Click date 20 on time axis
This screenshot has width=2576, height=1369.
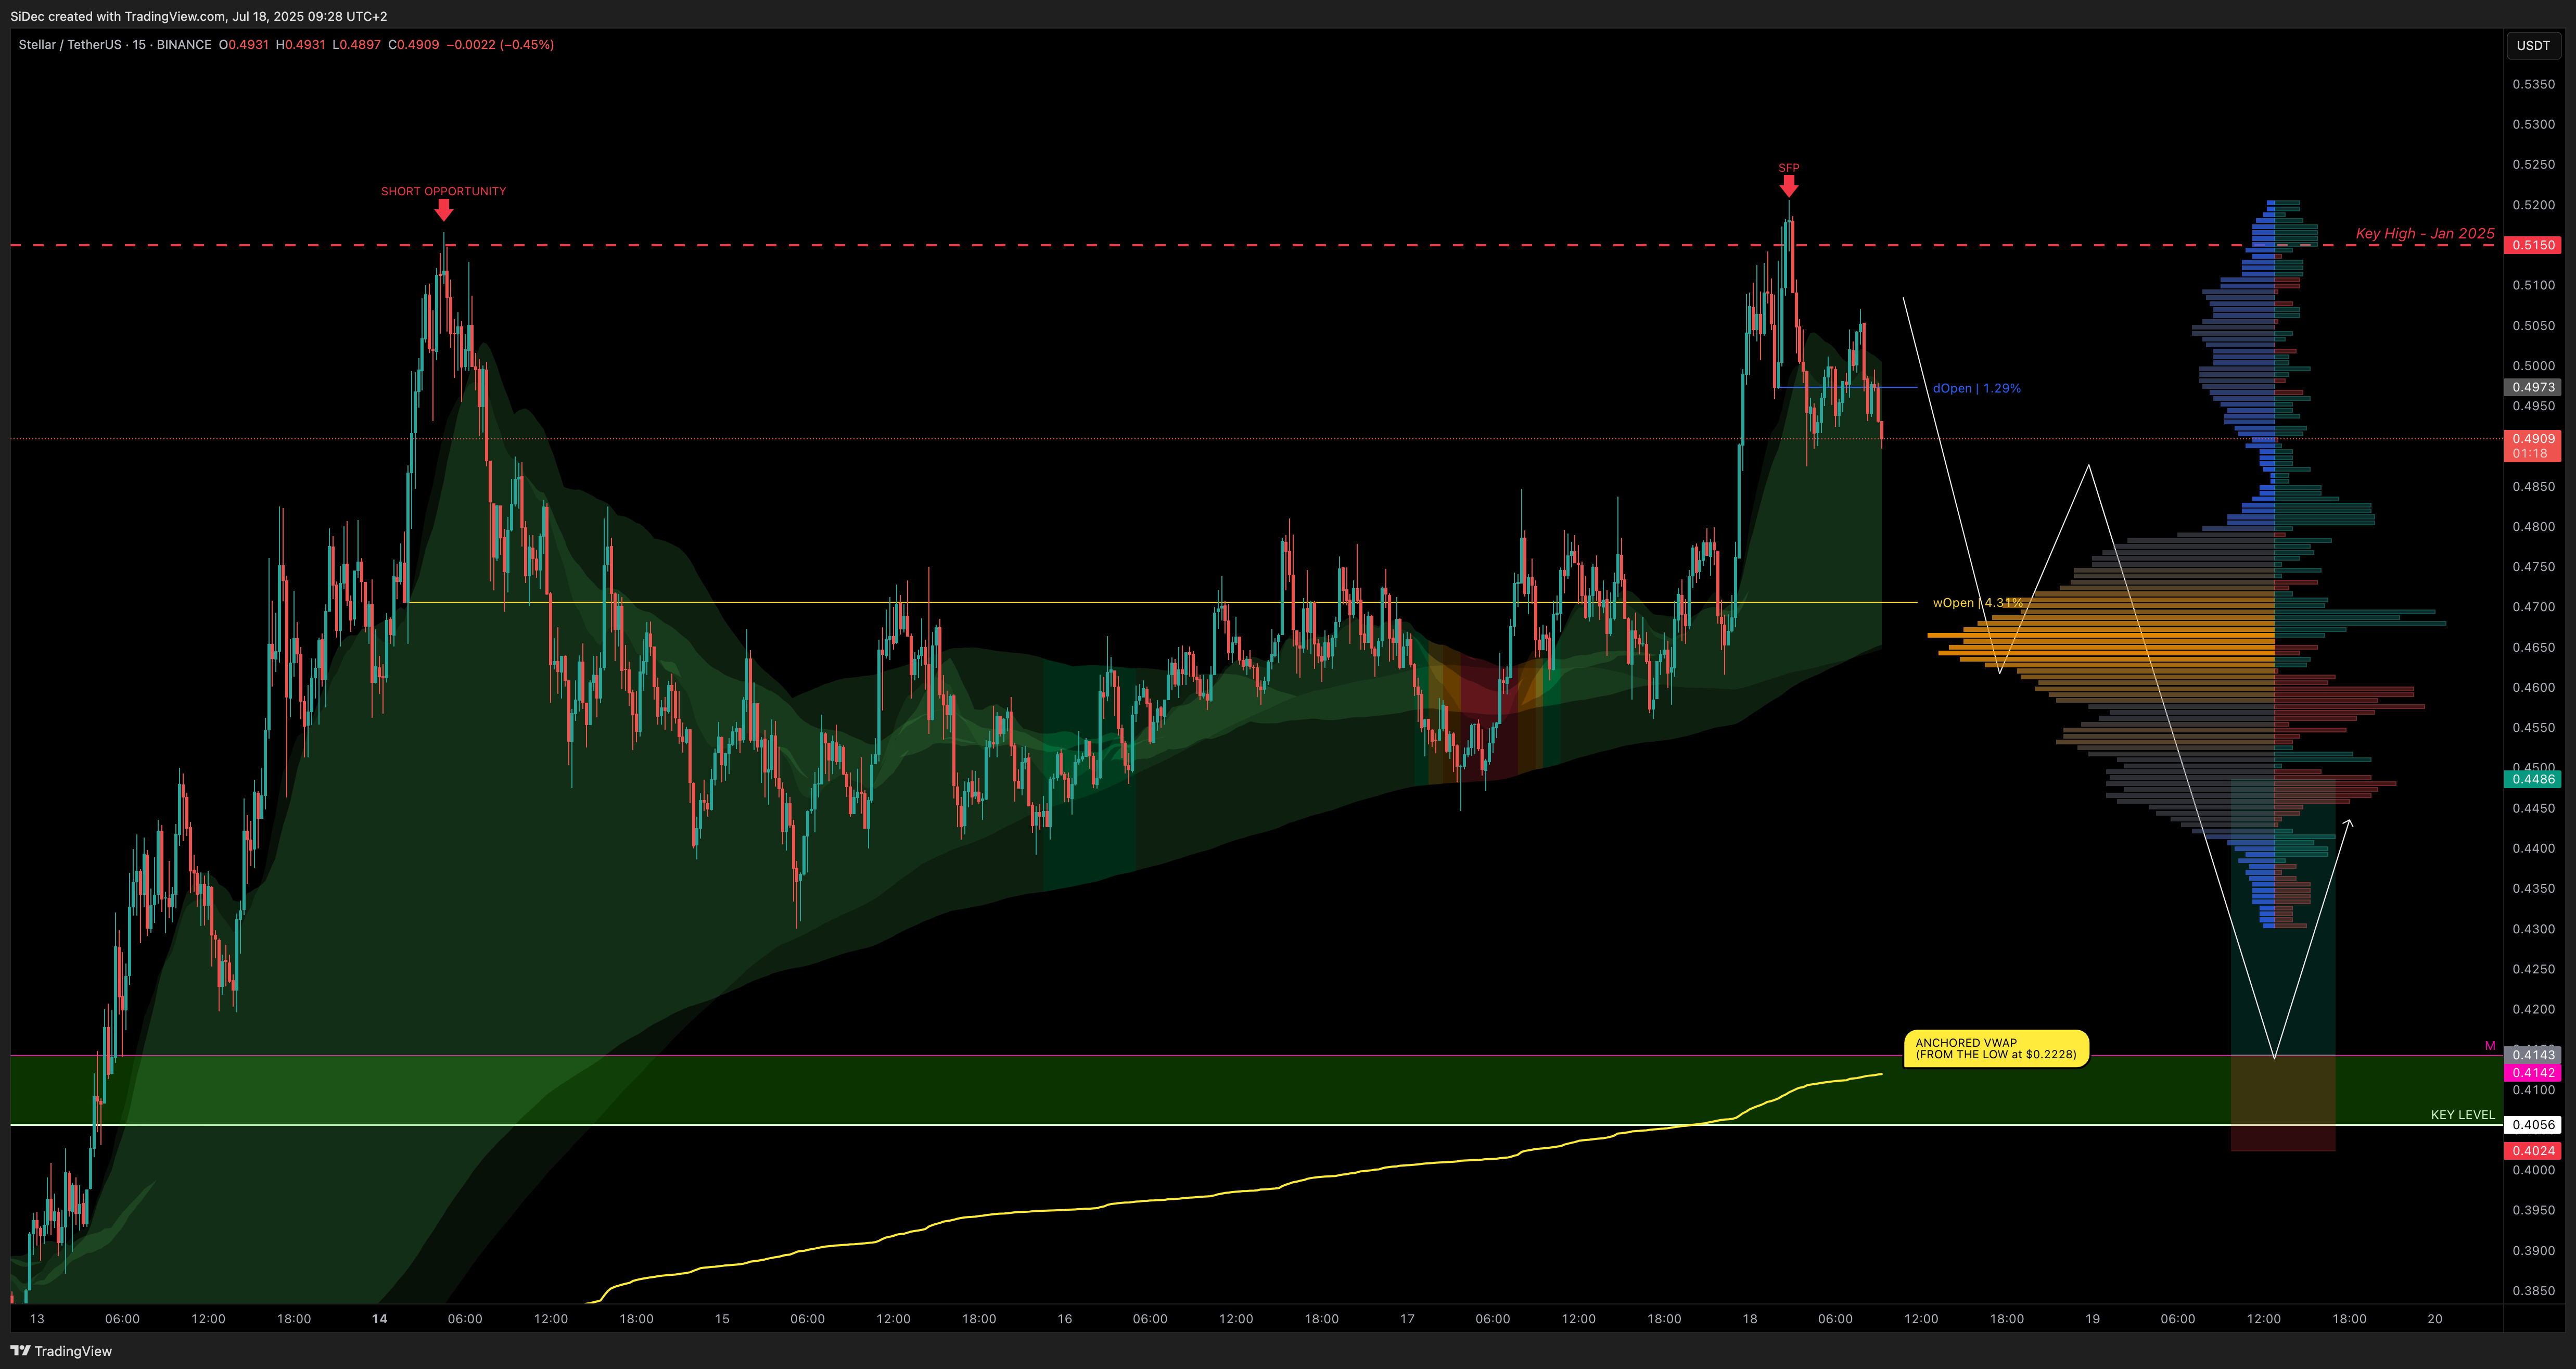coord(2435,1319)
